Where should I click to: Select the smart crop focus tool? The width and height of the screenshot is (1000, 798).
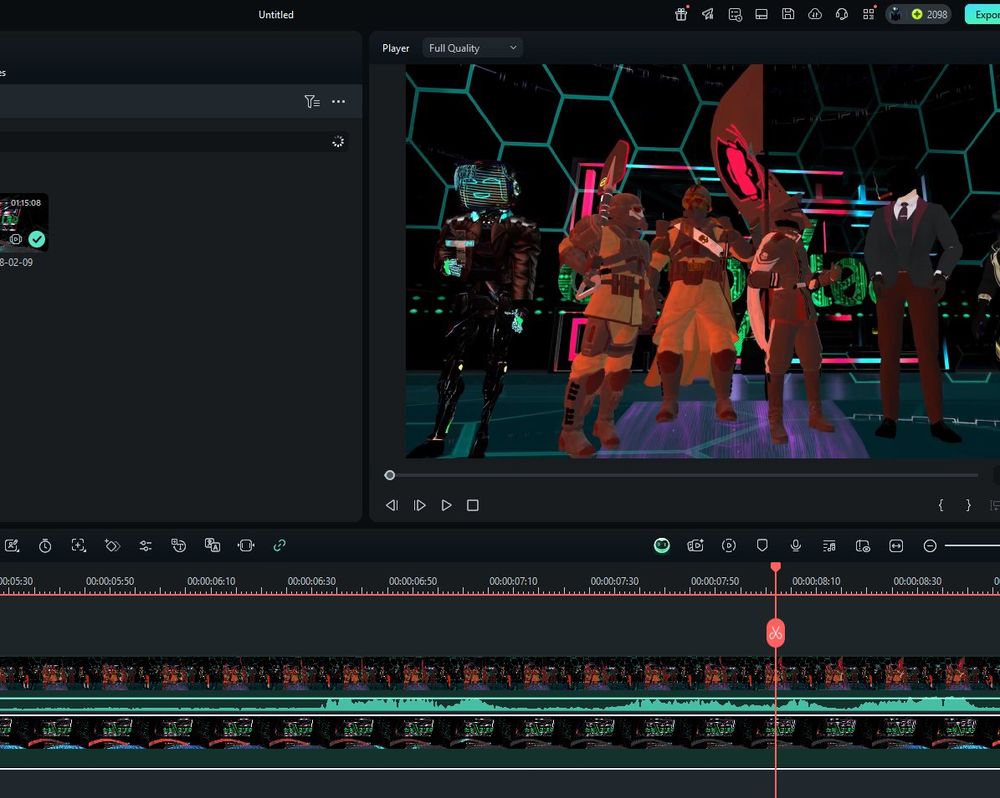[78, 545]
